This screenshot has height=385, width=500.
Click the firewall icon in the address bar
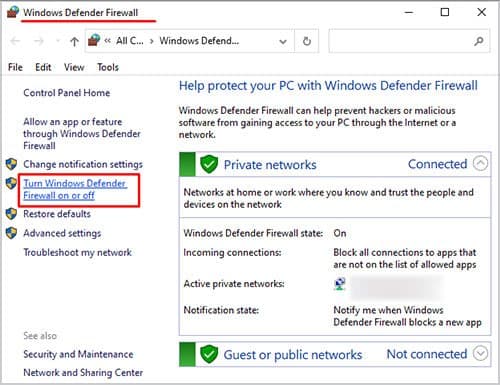(x=94, y=41)
